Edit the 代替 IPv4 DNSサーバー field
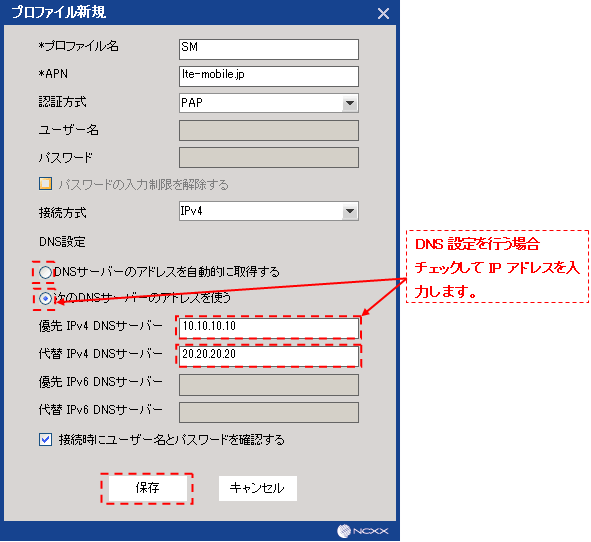 click(269, 355)
